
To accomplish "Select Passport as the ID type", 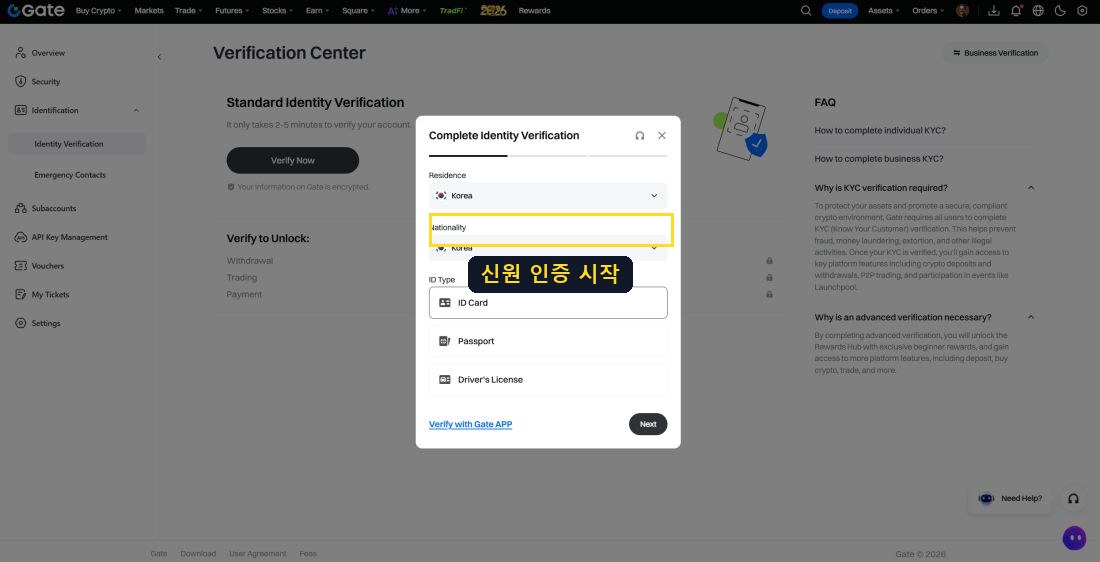I will tap(548, 341).
